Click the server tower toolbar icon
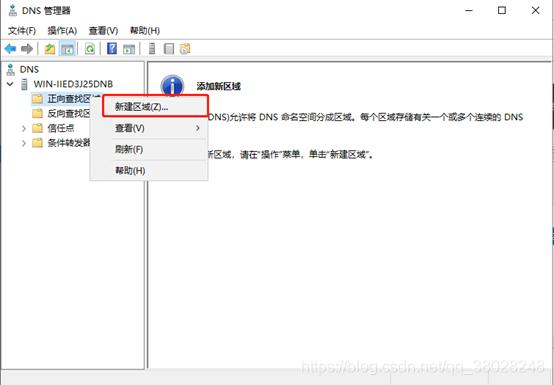 (152, 49)
